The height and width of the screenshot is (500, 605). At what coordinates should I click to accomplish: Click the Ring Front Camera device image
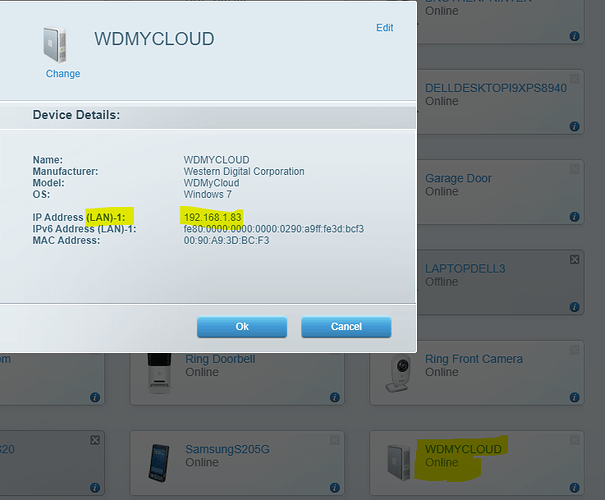pyautogui.click(x=398, y=373)
